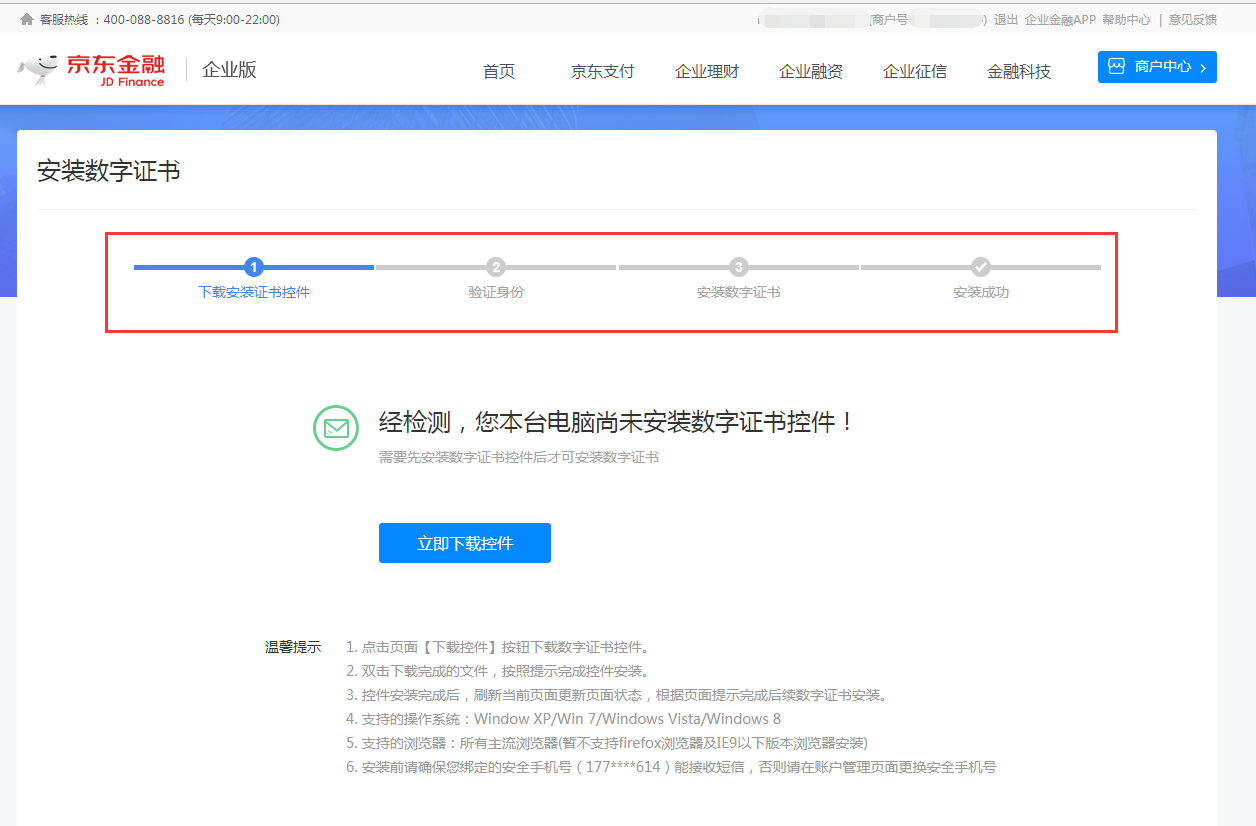Open the 企业理财 menu item
1256x826 pixels.
tap(707, 71)
